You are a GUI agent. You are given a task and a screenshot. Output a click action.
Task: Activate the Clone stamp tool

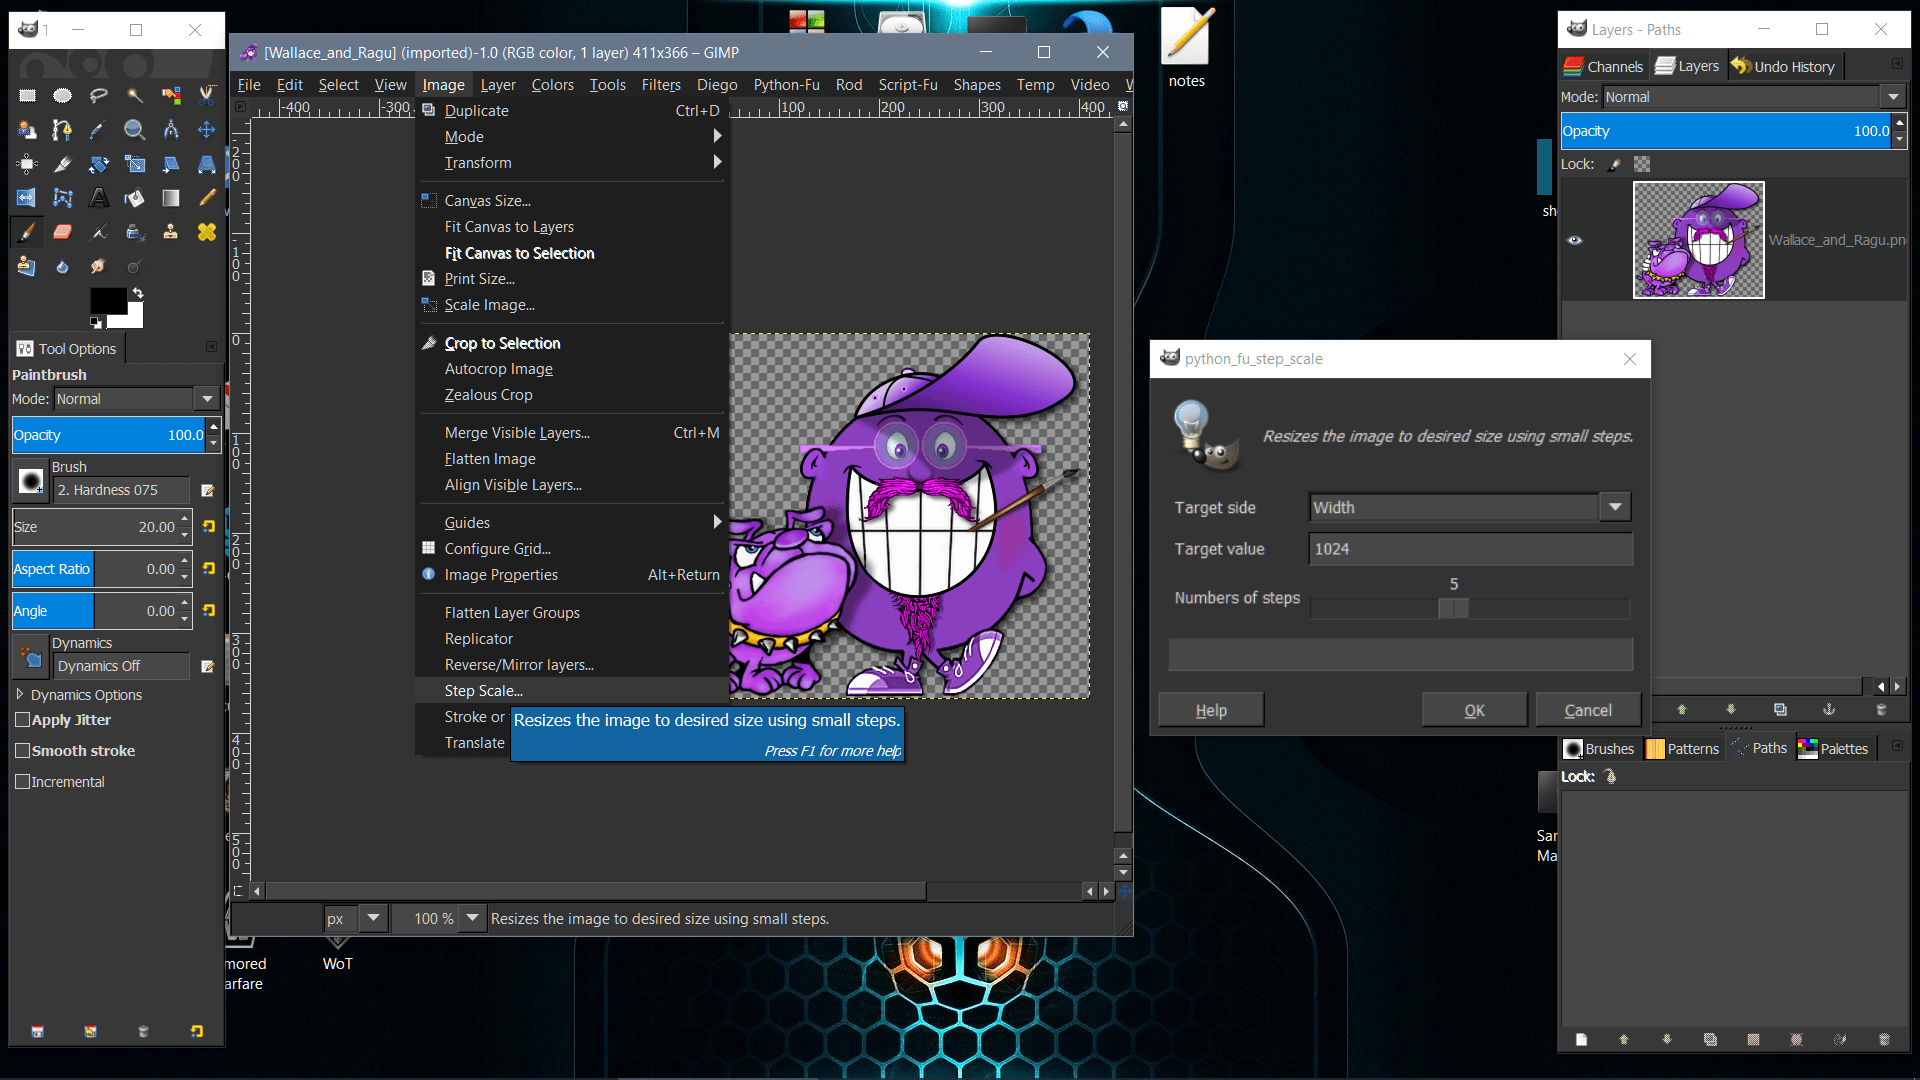(170, 232)
